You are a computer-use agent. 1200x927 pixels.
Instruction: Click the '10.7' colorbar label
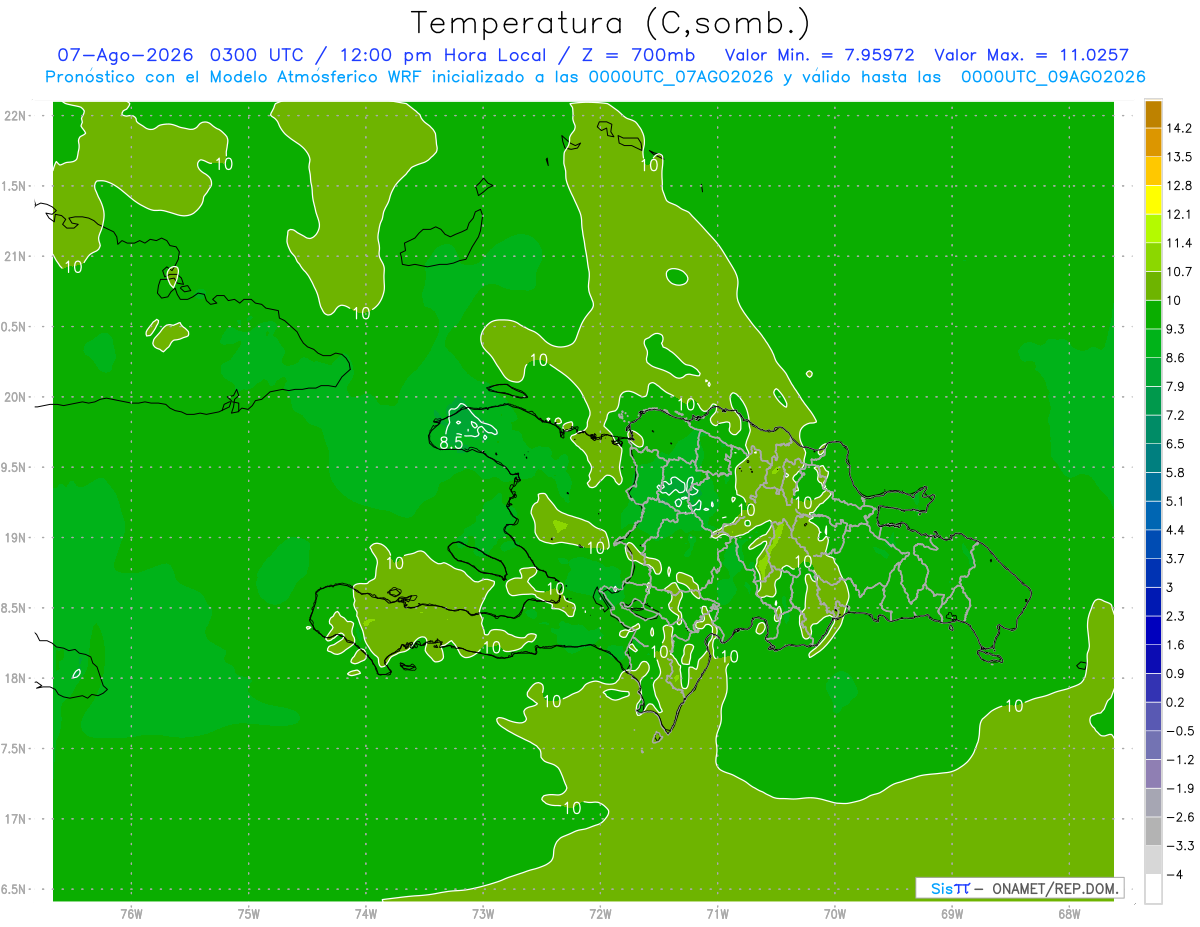coord(1180,272)
